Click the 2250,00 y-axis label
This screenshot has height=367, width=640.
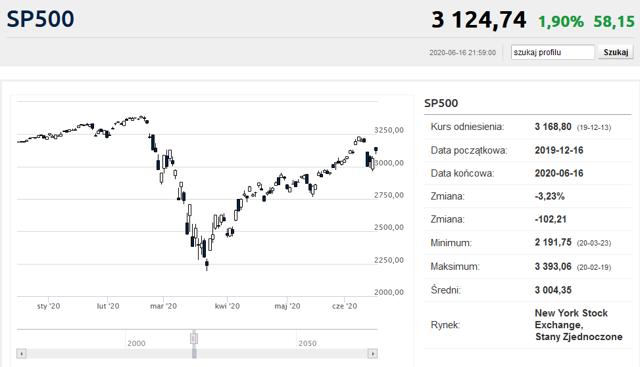[389, 260]
